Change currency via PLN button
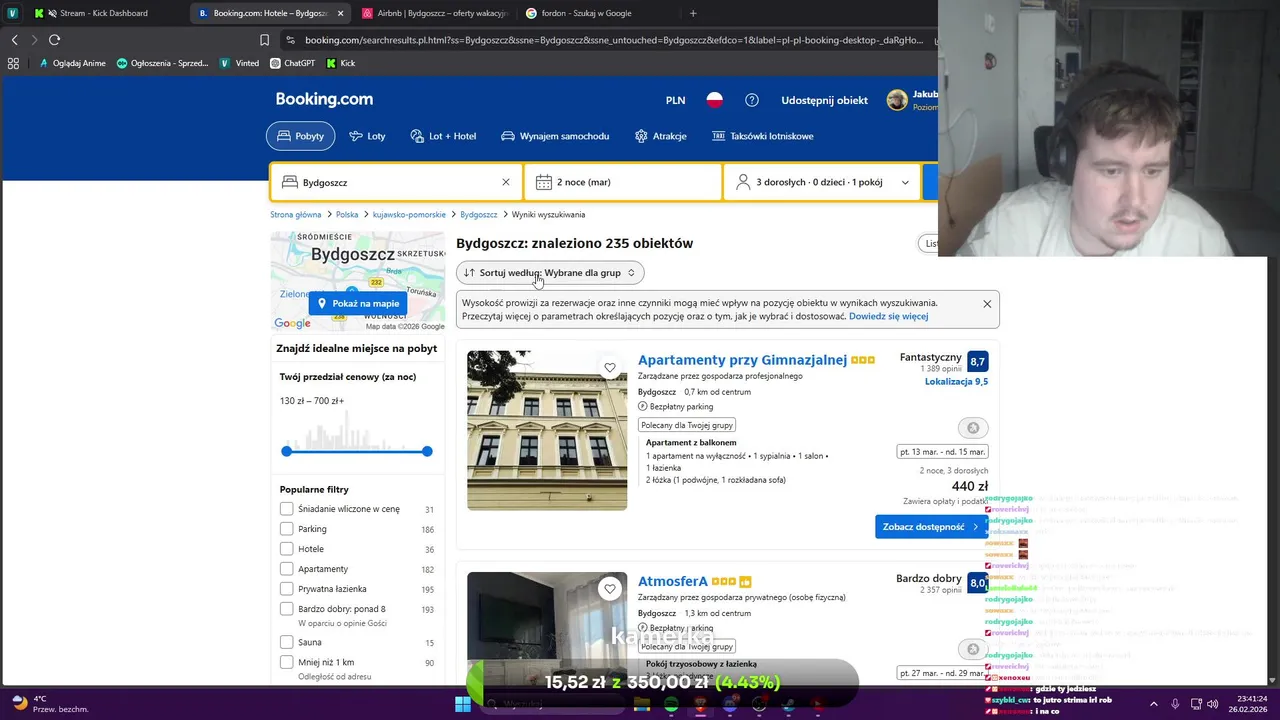Image resolution: width=1280 pixels, height=720 pixels. (675, 100)
